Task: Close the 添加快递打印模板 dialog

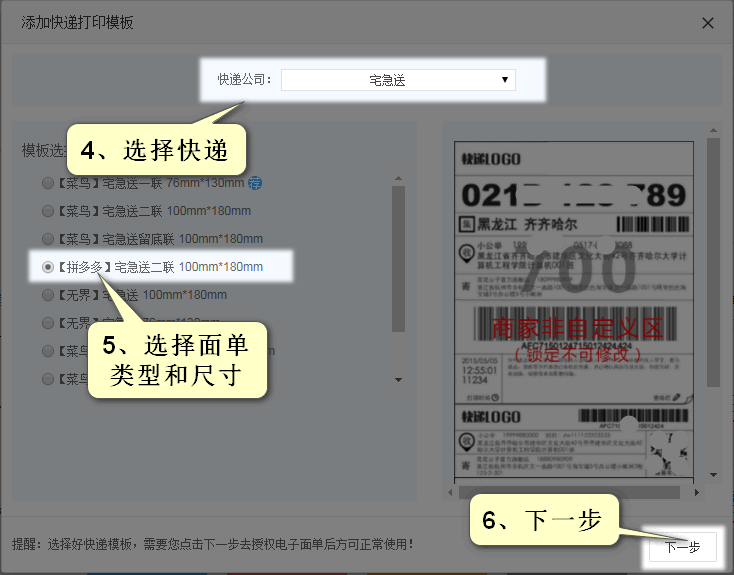Action: 708,23
